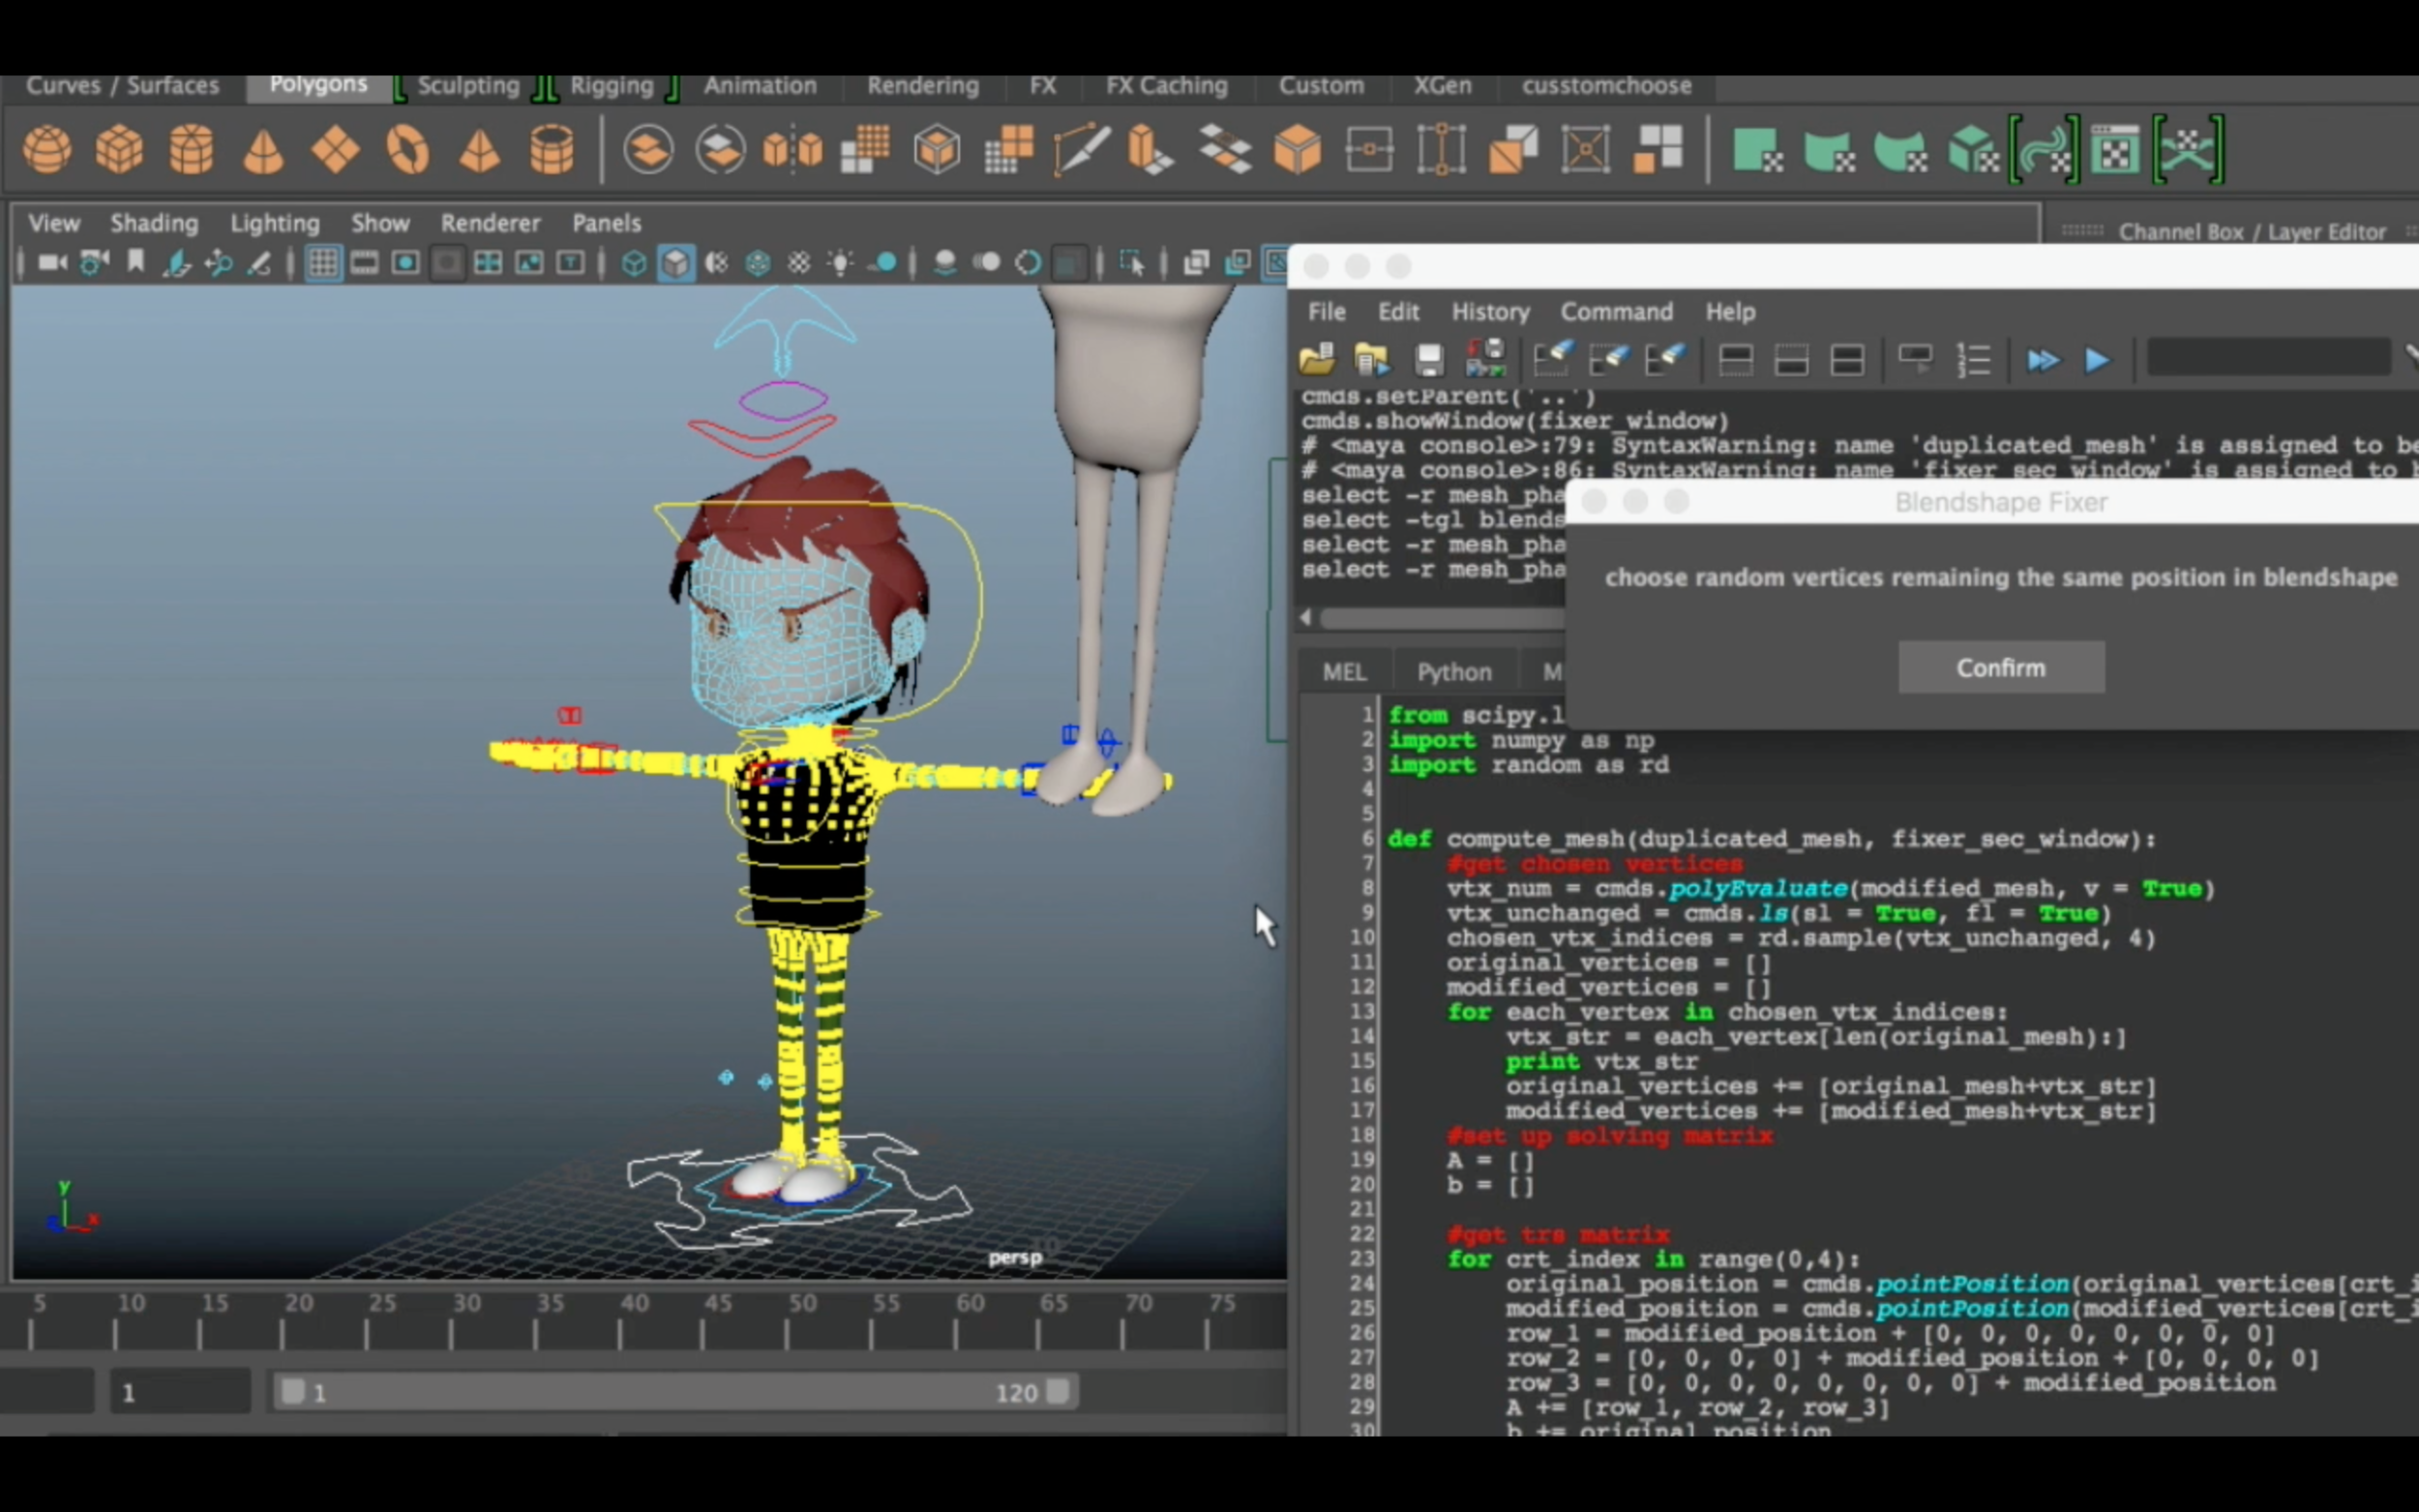Toggle resolution gate in viewport toolbar
Screen dimensions: 2419x1512
(405, 263)
